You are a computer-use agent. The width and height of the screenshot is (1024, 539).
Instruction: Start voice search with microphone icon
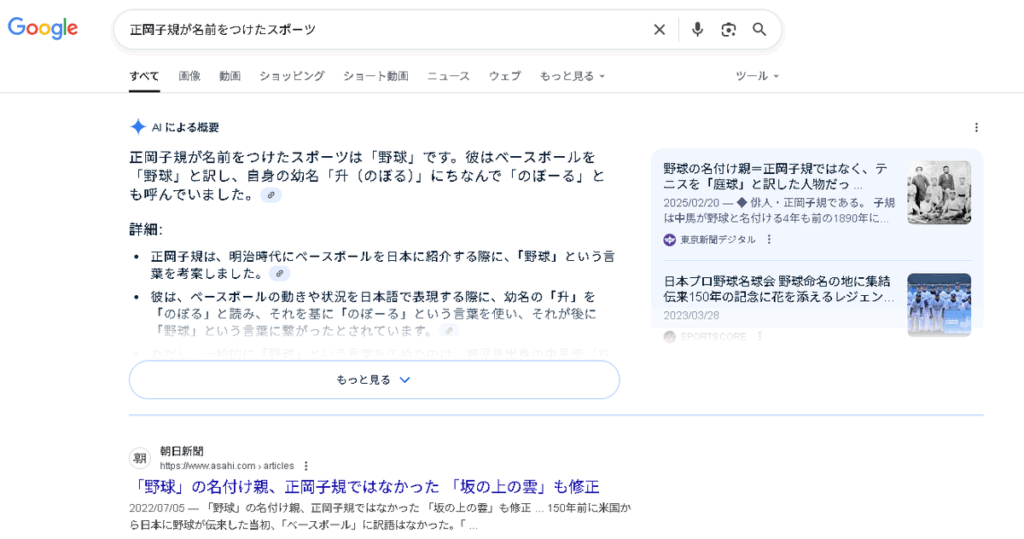tap(697, 30)
